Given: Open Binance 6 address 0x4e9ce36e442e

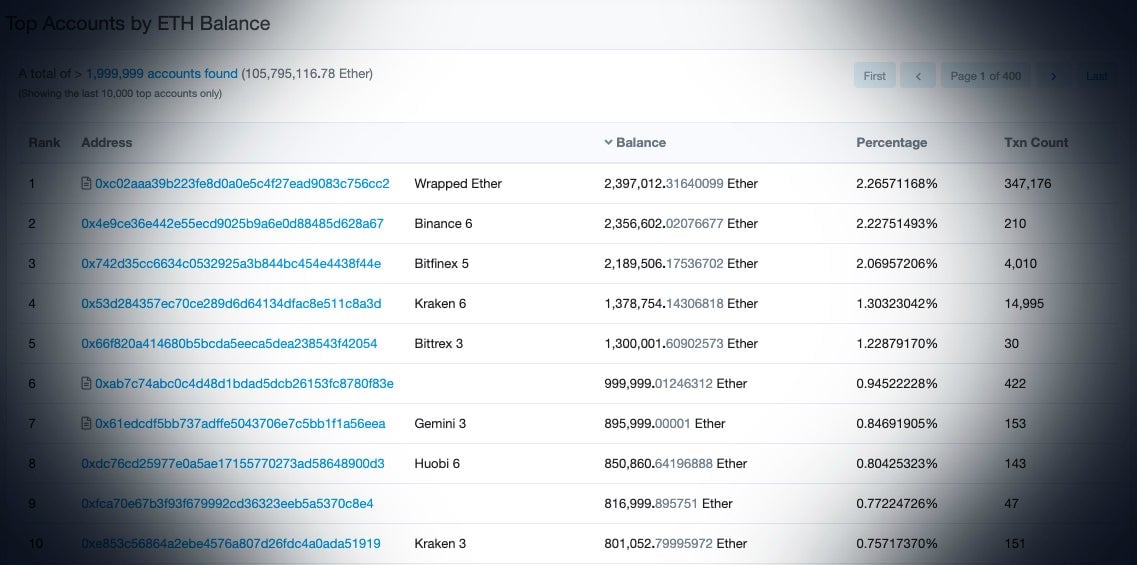Looking at the screenshot, I should [x=232, y=223].
